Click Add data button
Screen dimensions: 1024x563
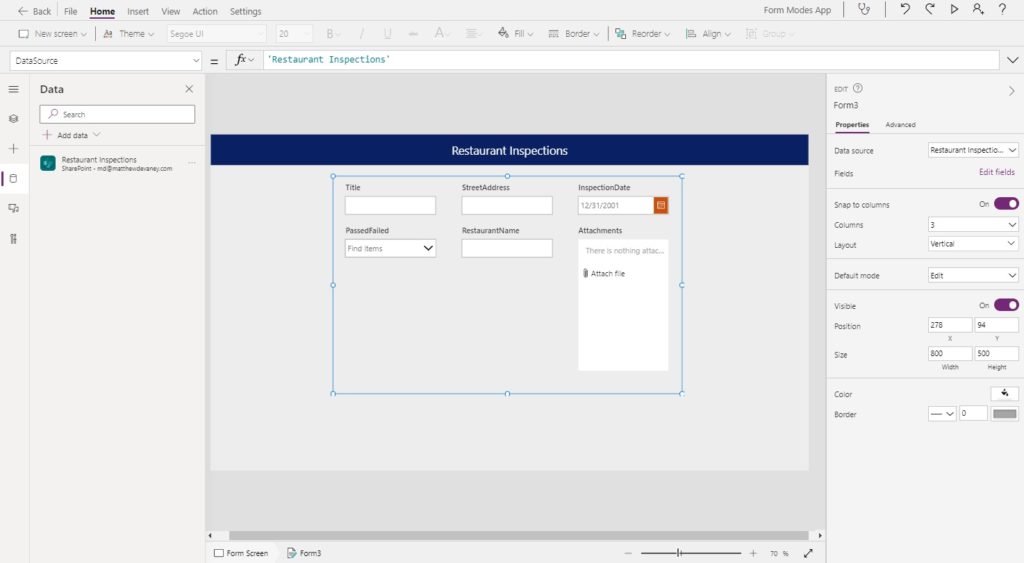pyautogui.click(x=72, y=135)
